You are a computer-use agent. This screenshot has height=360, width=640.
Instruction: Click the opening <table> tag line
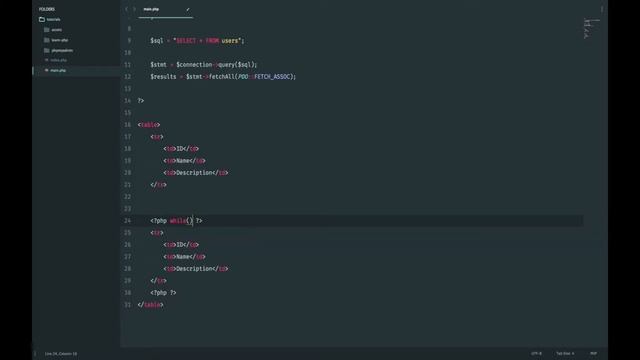point(149,124)
